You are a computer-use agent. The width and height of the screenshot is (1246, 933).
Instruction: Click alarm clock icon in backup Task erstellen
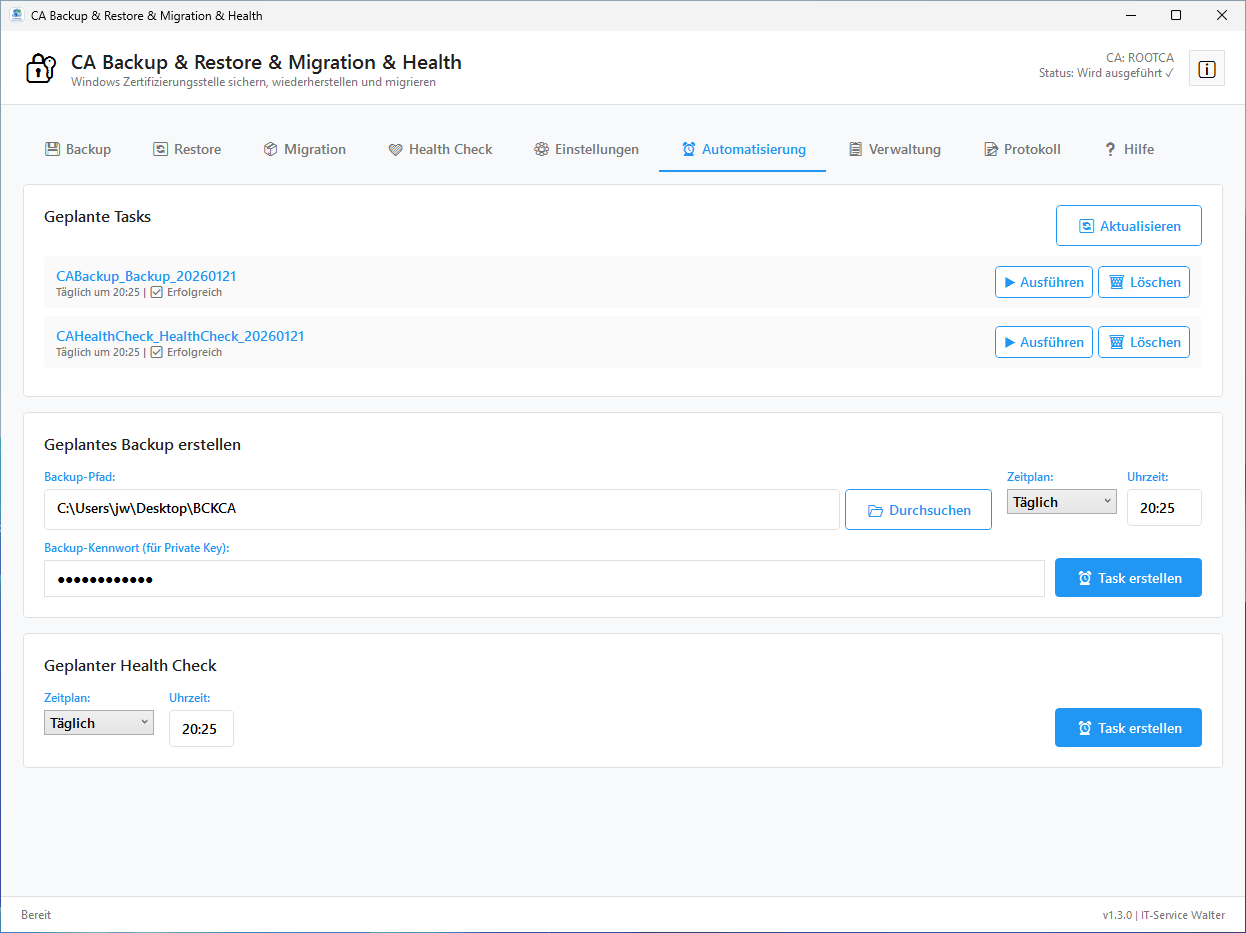[x=1084, y=578]
